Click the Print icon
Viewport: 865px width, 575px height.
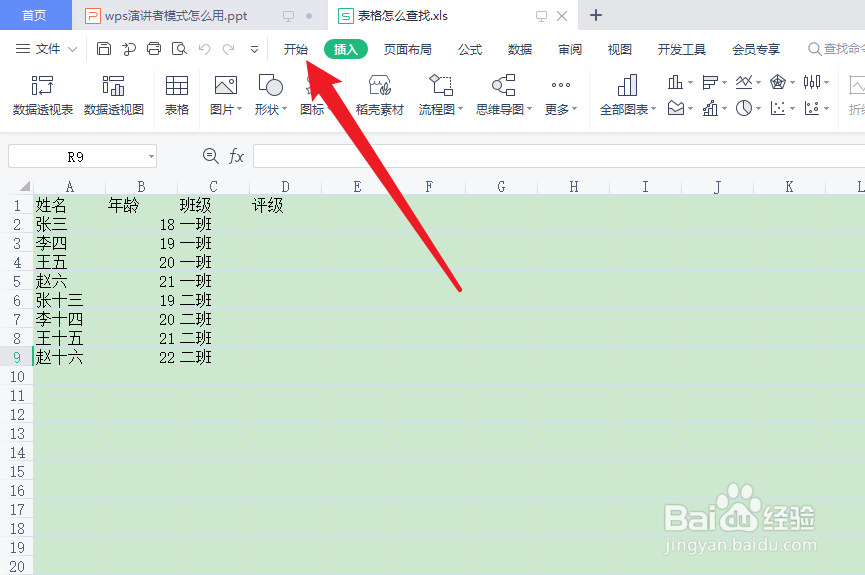(x=154, y=49)
